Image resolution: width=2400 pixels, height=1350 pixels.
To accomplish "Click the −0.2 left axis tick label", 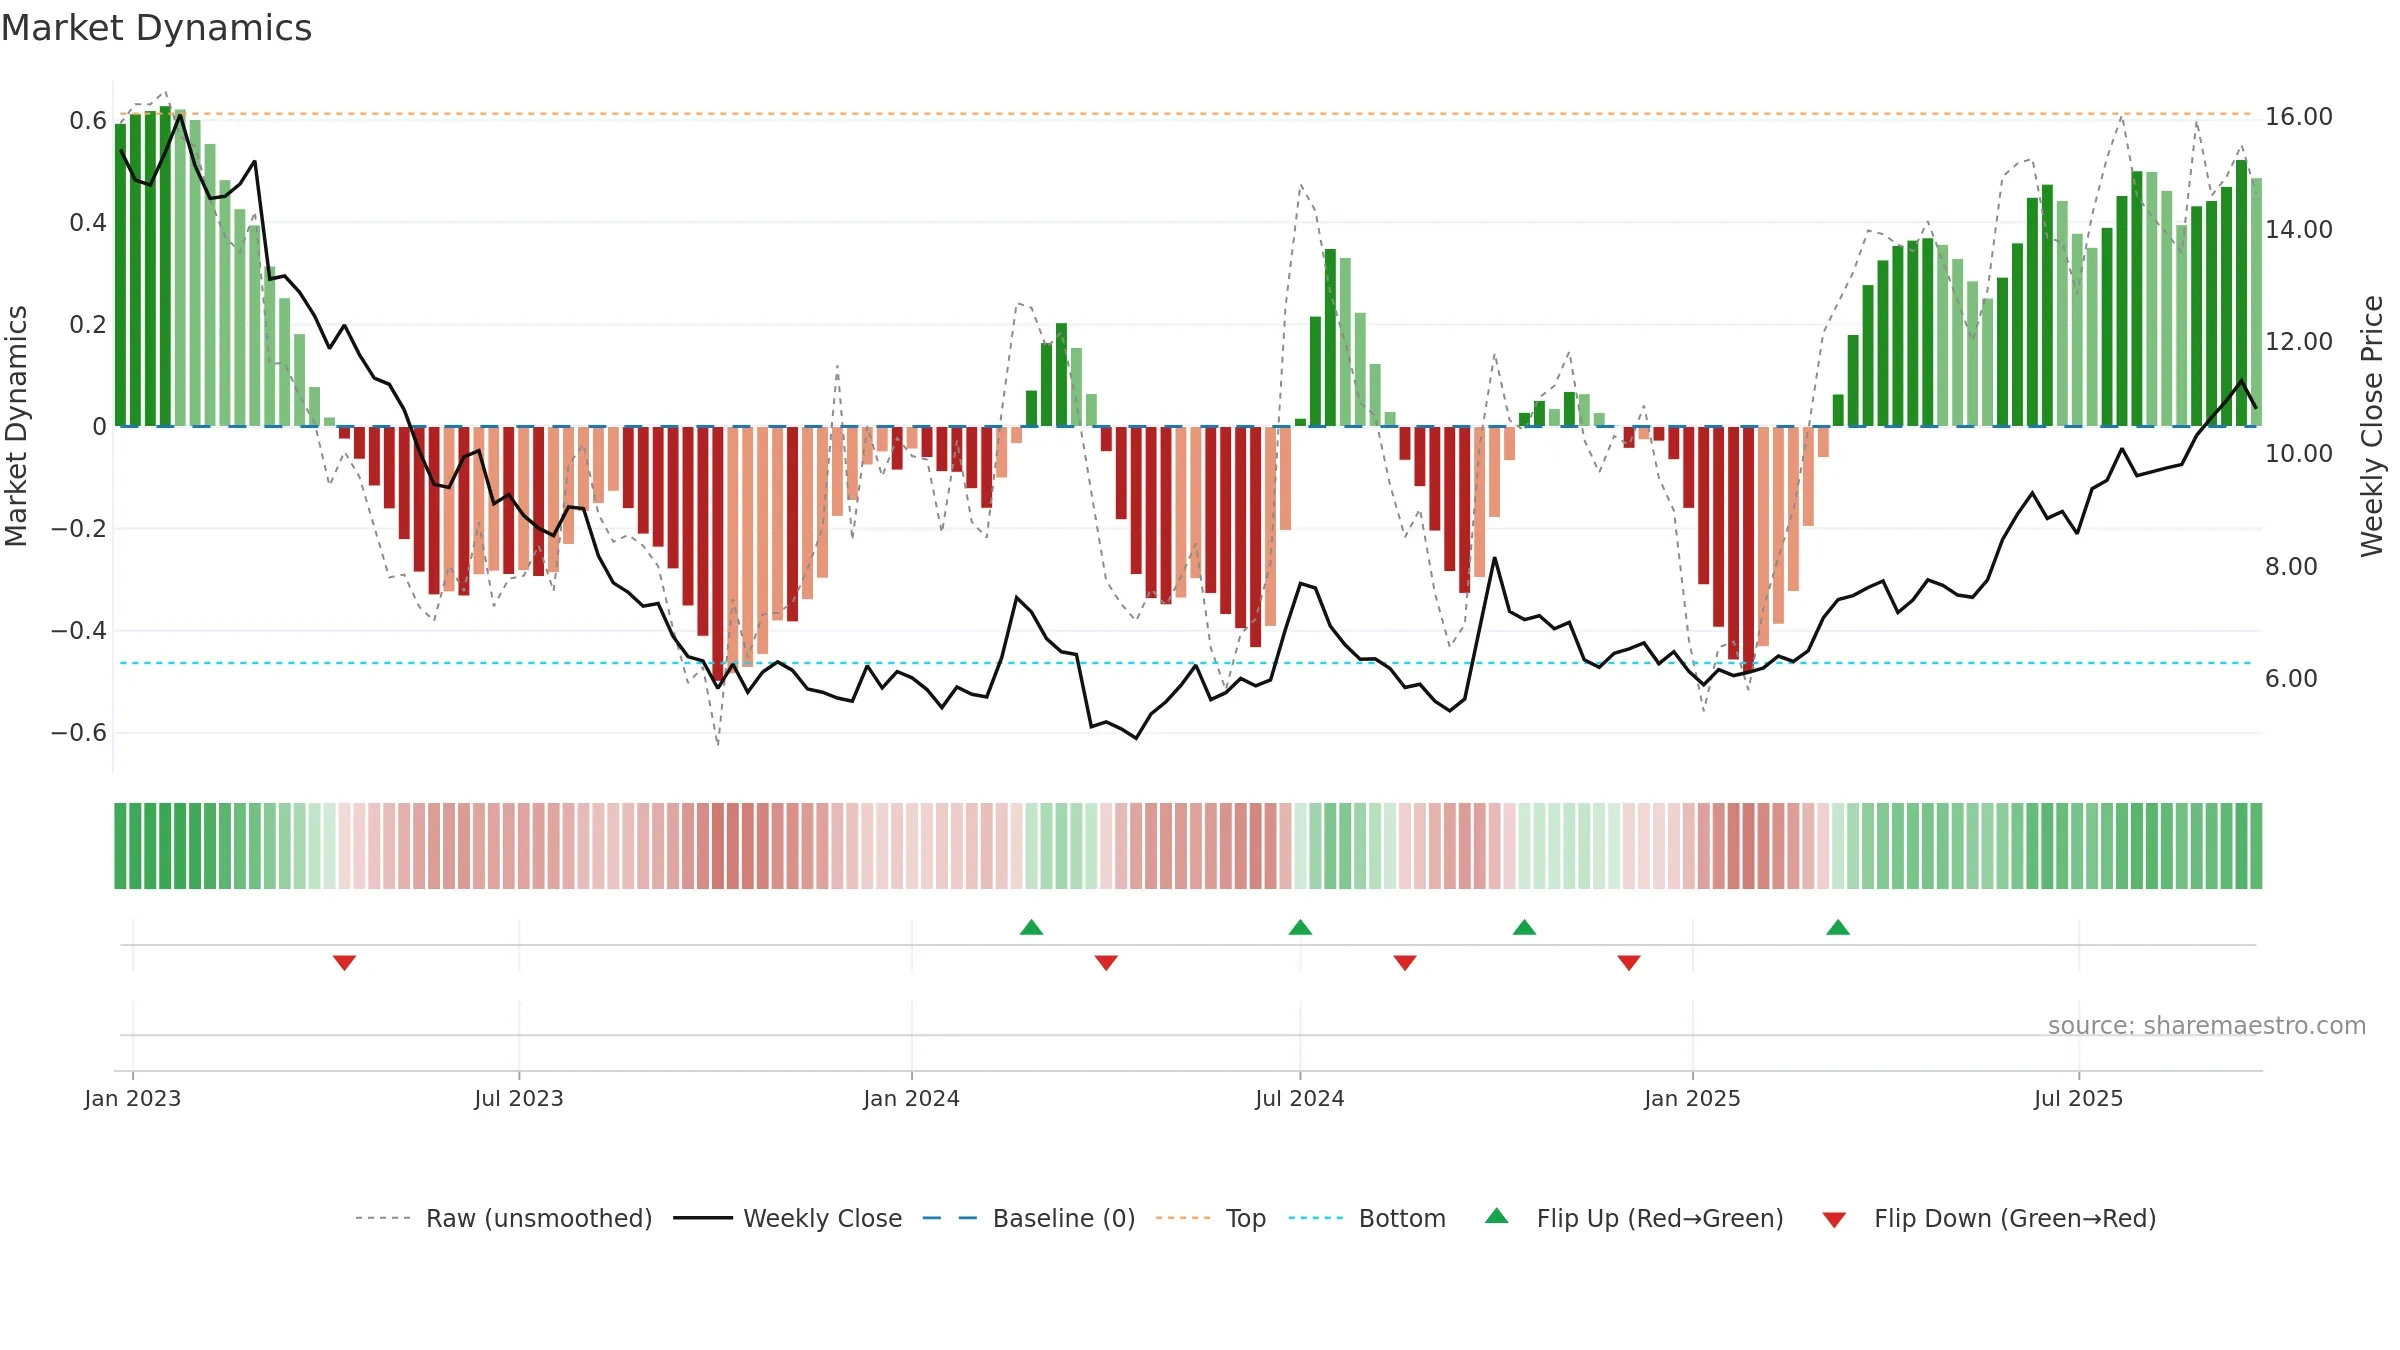I will coord(79,529).
